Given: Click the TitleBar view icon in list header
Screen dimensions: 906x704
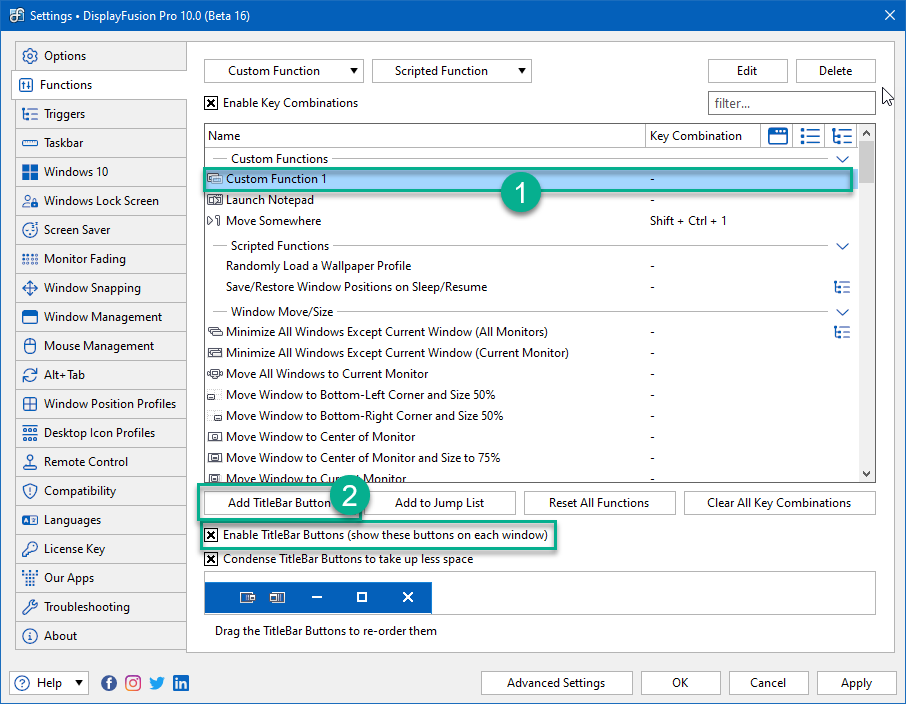Looking at the screenshot, I should pos(778,136).
